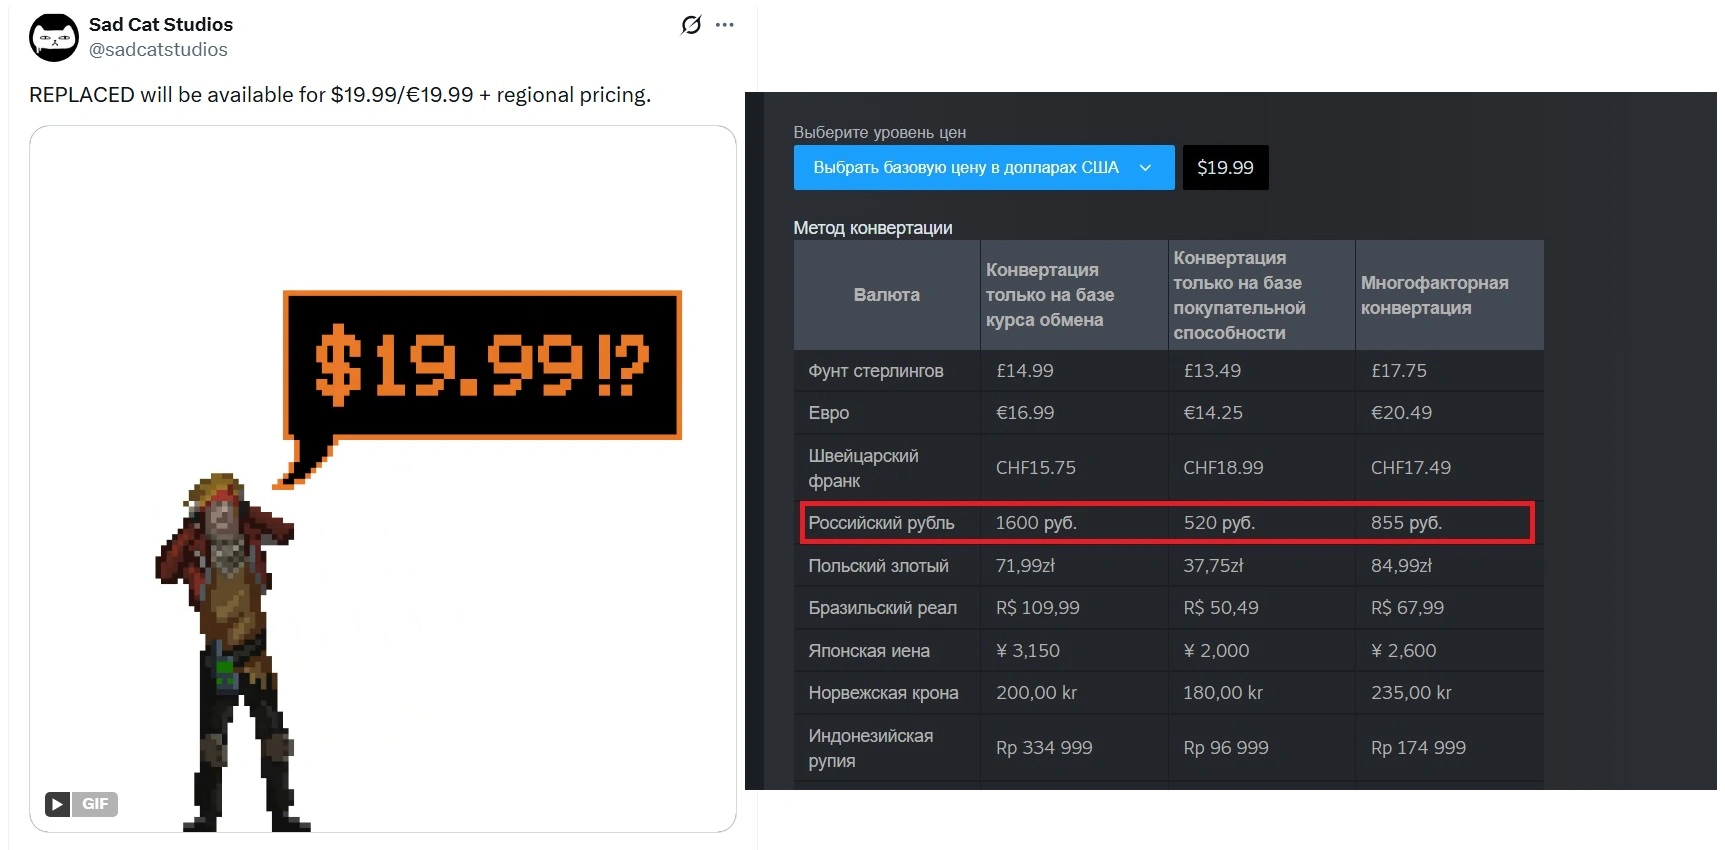Click the '$19.99!?' speech bubble
Image resolution: width=1725 pixels, height=850 pixels.
point(482,365)
